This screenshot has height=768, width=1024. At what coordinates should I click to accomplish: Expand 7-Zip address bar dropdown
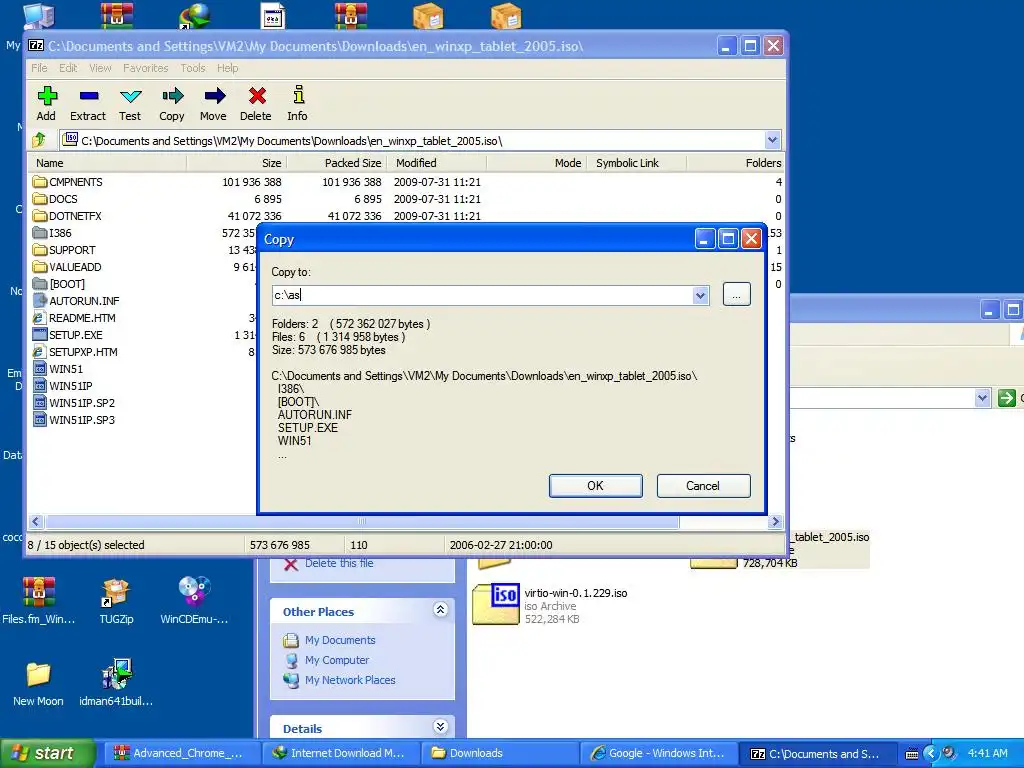772,140
